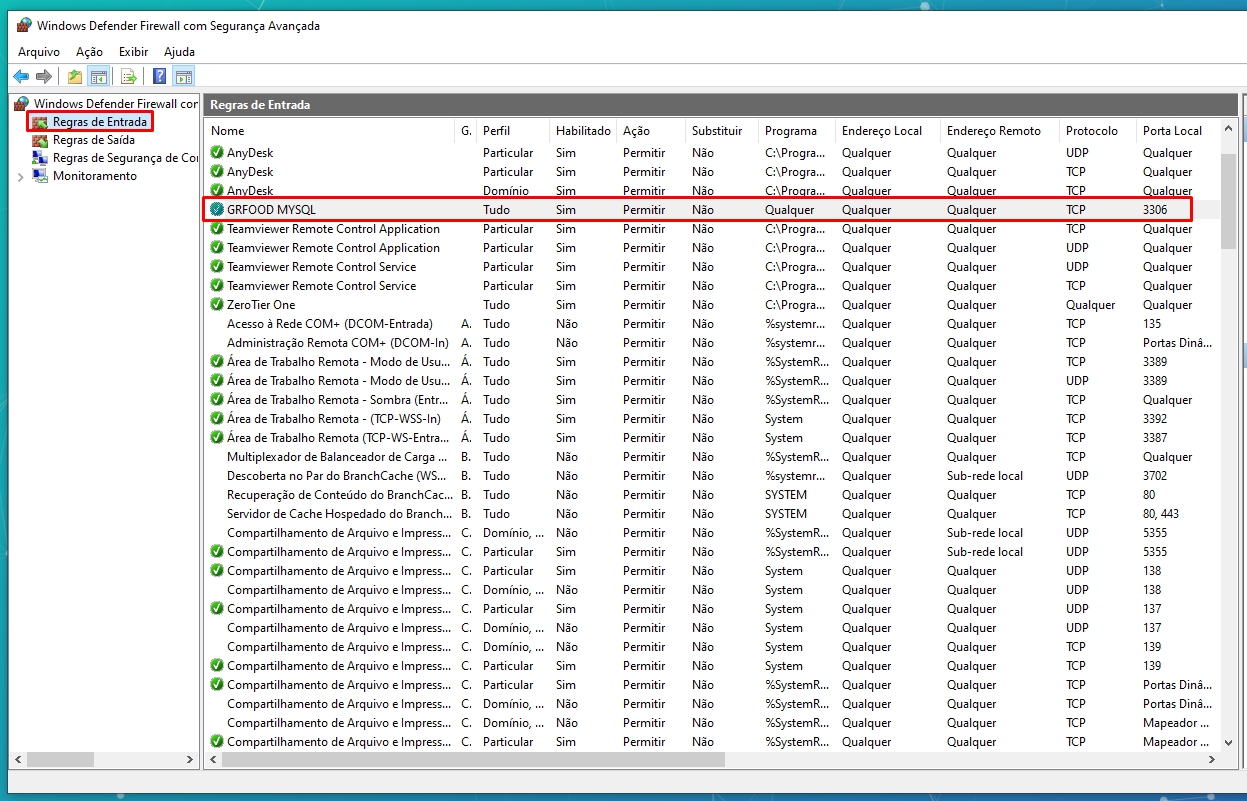Open the Exibir menu
This screenshot has width=1247, height=801.
pos(133,52)
